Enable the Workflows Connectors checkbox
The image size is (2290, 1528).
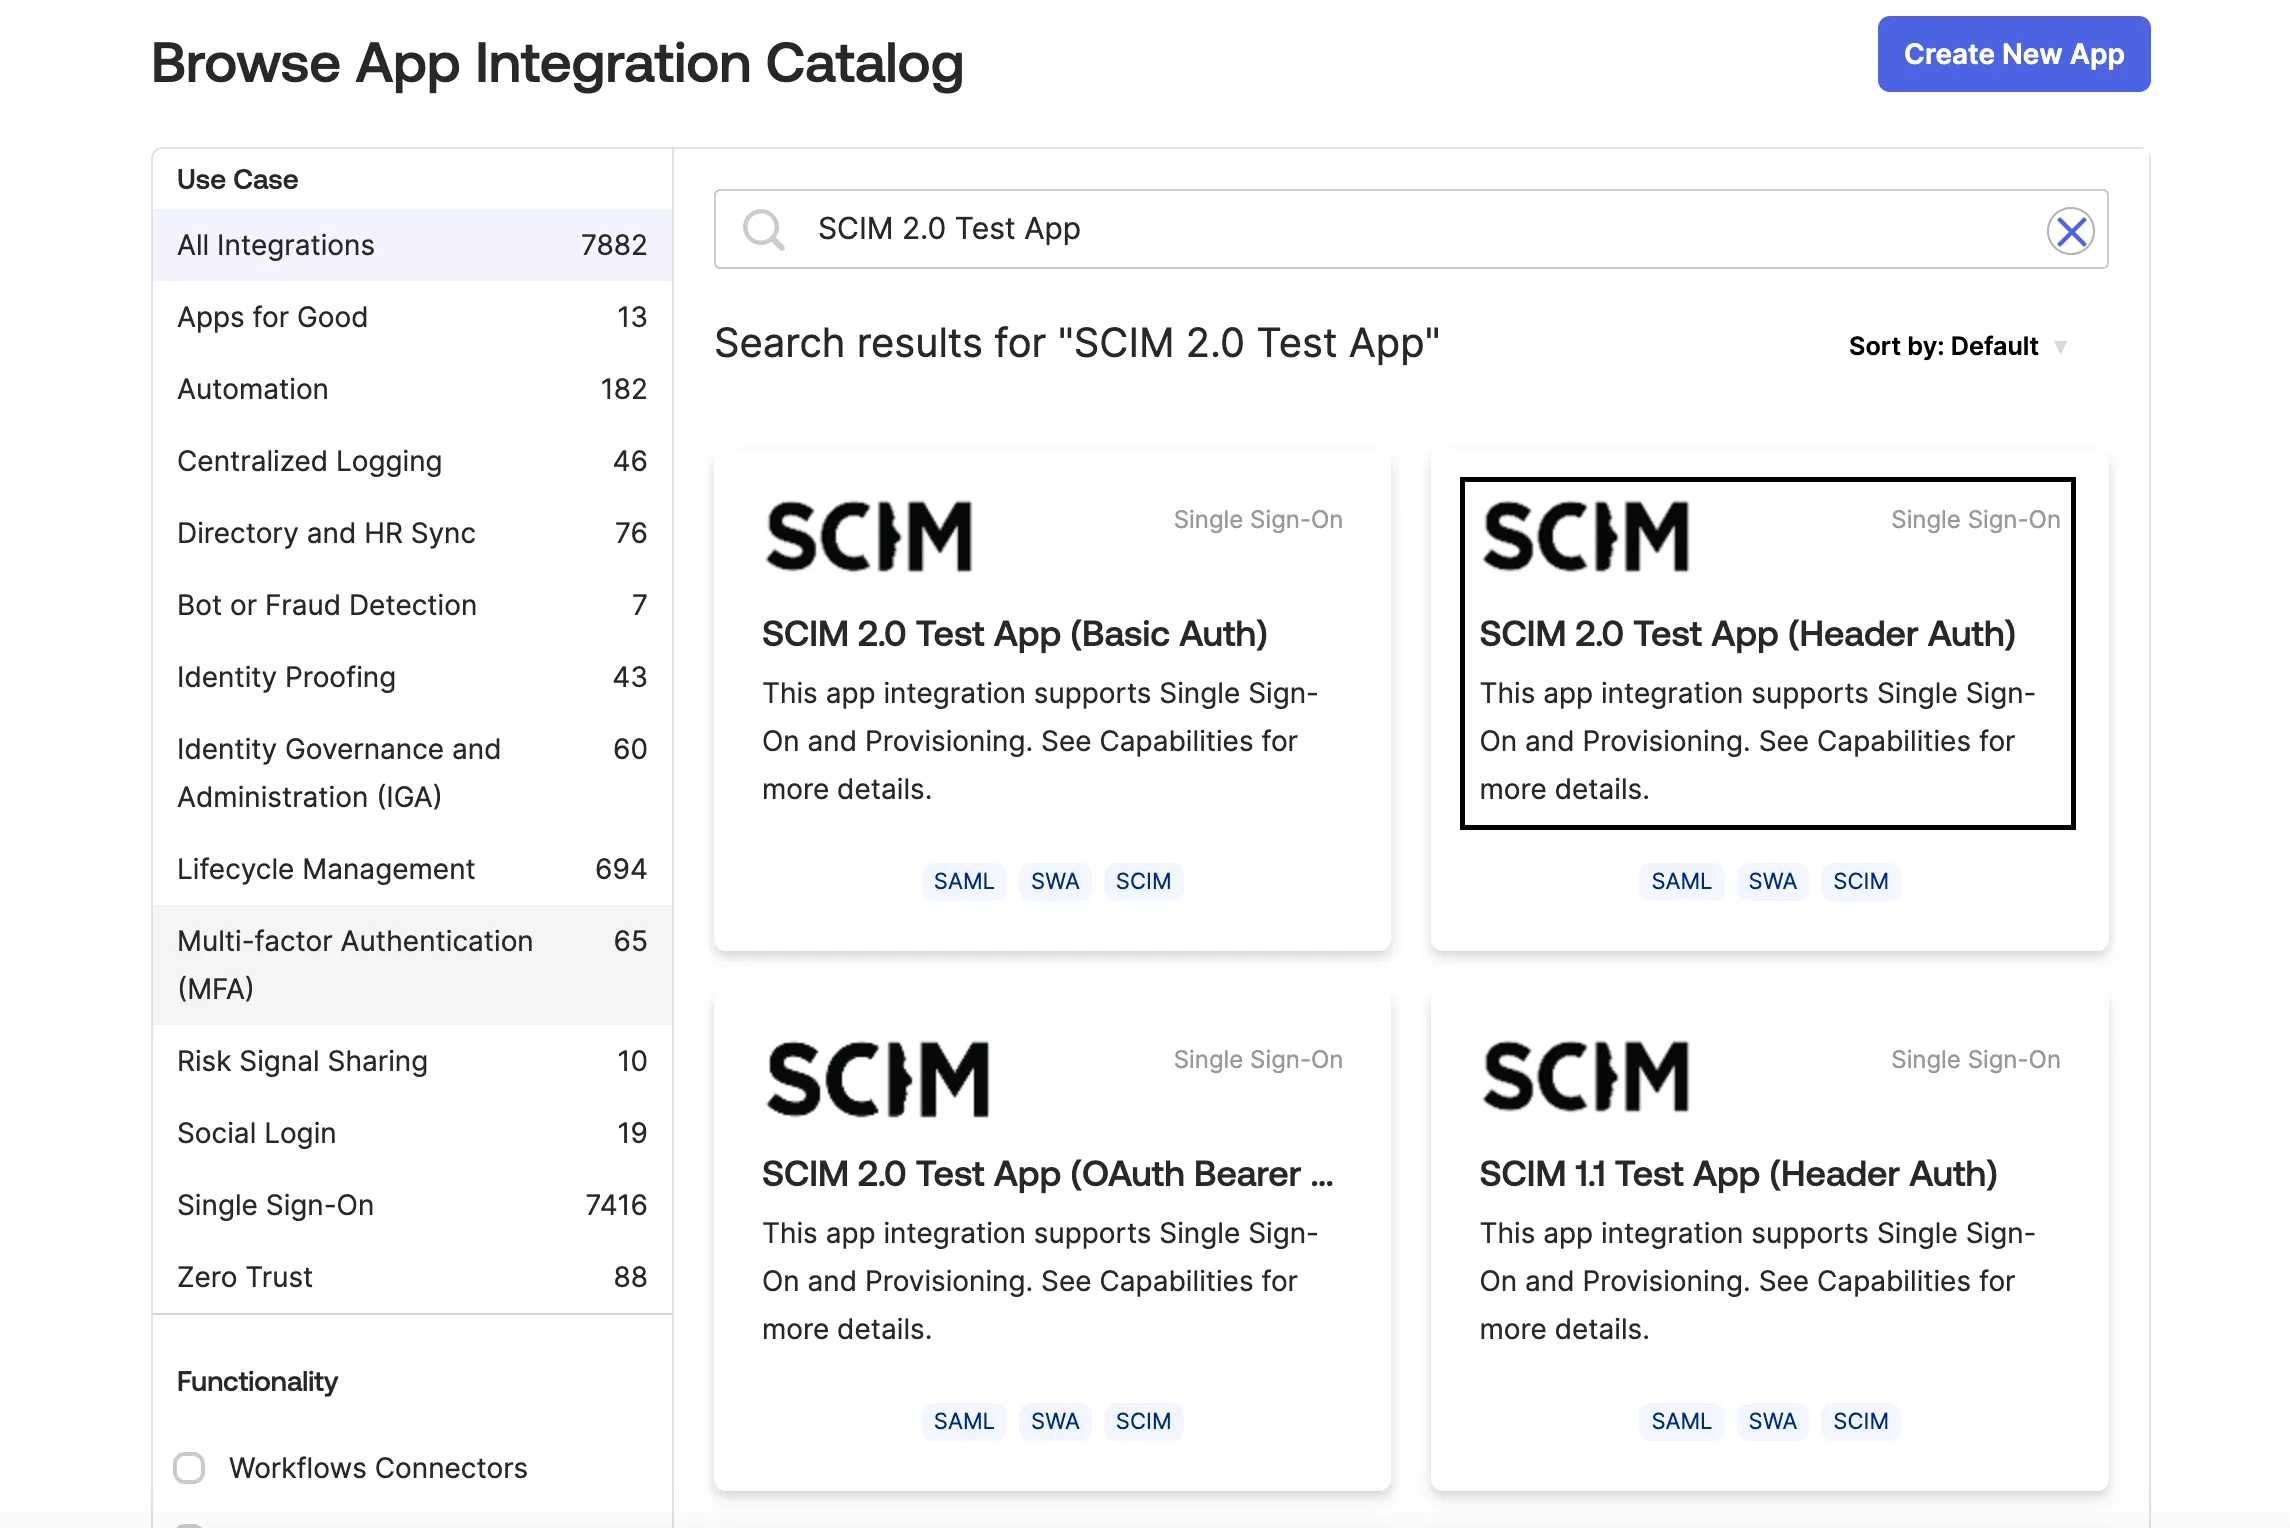click(x=189, y=1468)
